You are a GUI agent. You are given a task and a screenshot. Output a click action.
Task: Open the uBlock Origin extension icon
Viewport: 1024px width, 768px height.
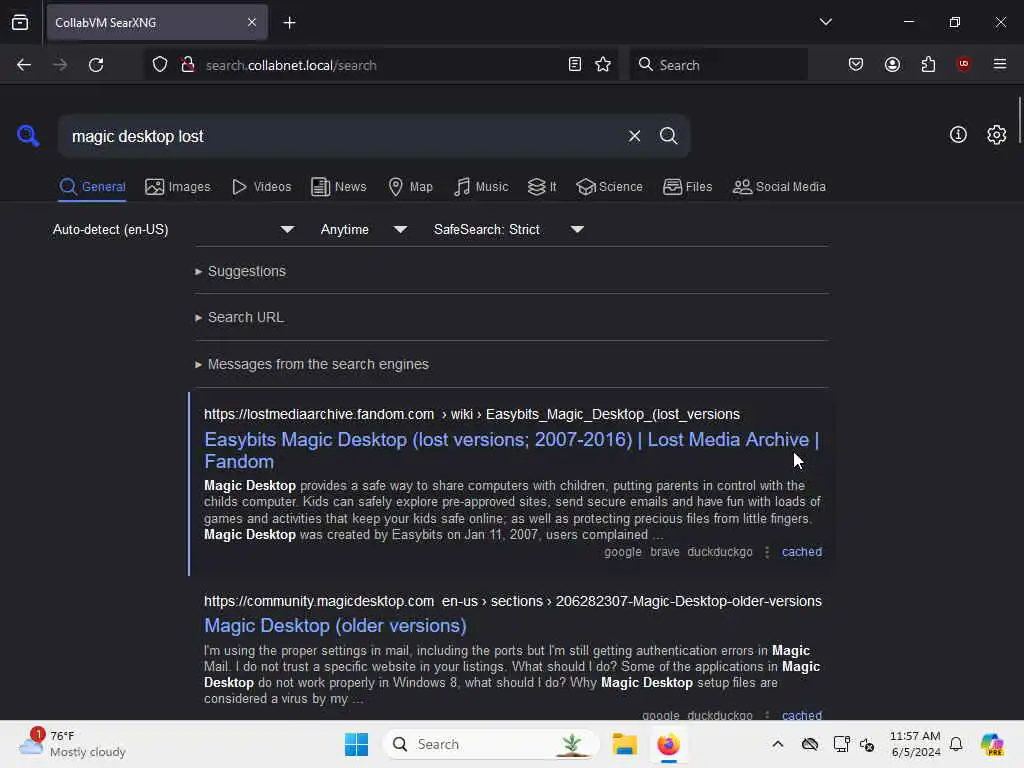(963, 64)
